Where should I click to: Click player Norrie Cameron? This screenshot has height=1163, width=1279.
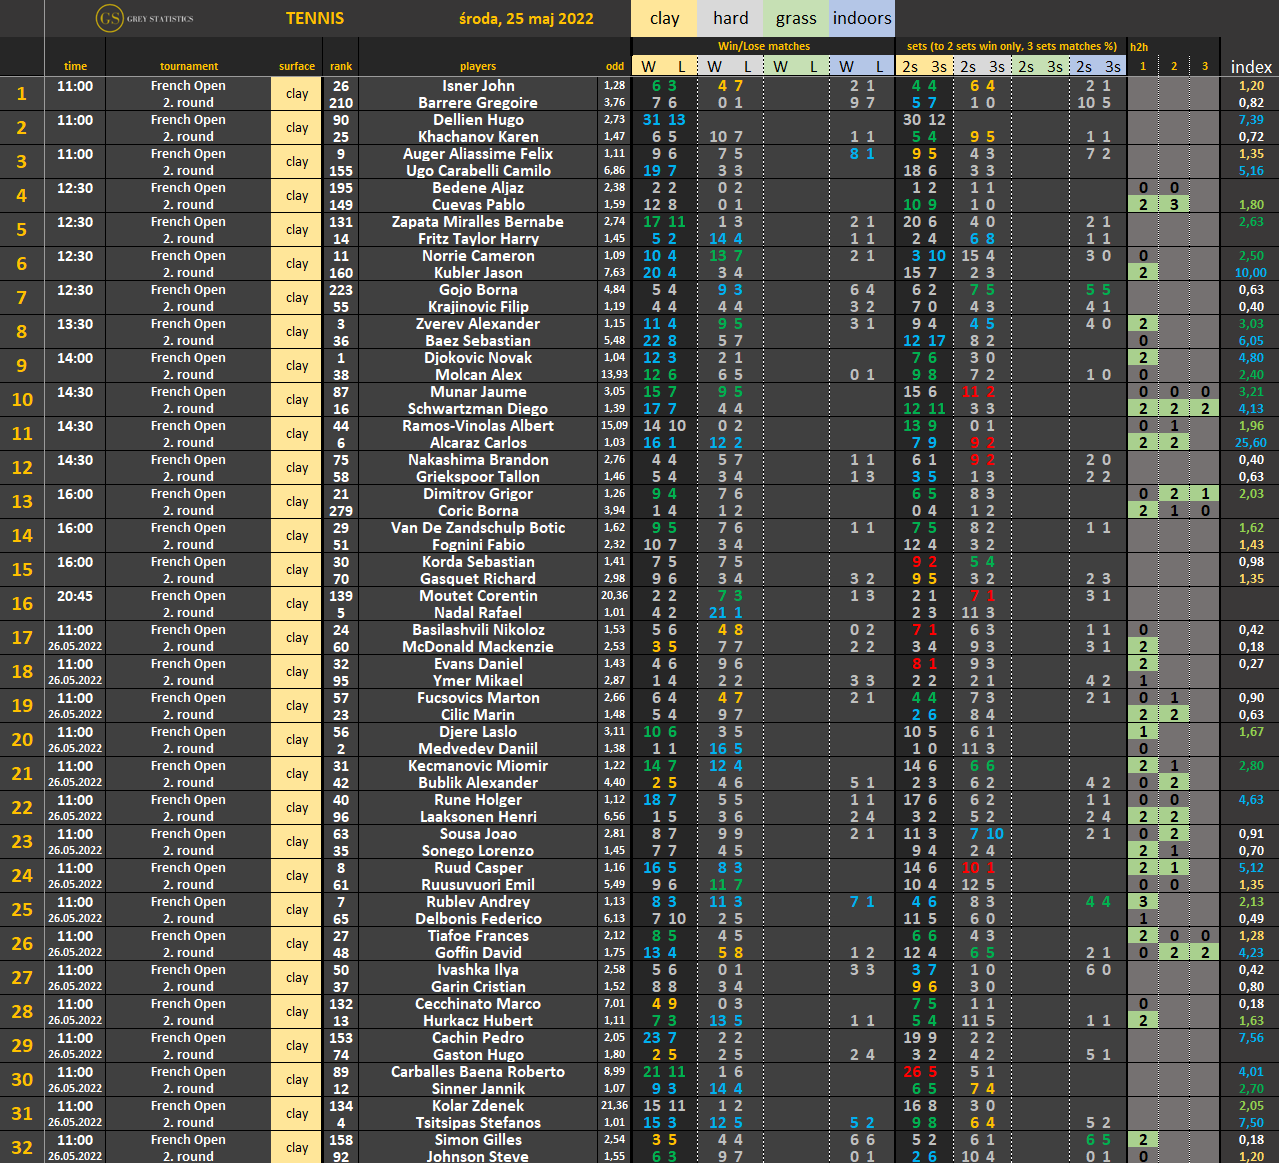(478, 256)
